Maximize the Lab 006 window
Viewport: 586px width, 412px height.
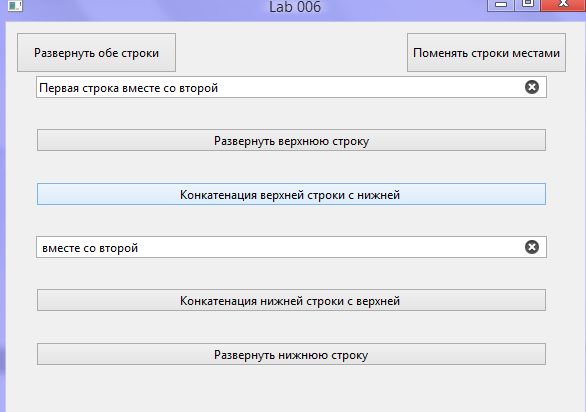click(x=527, y=5)
